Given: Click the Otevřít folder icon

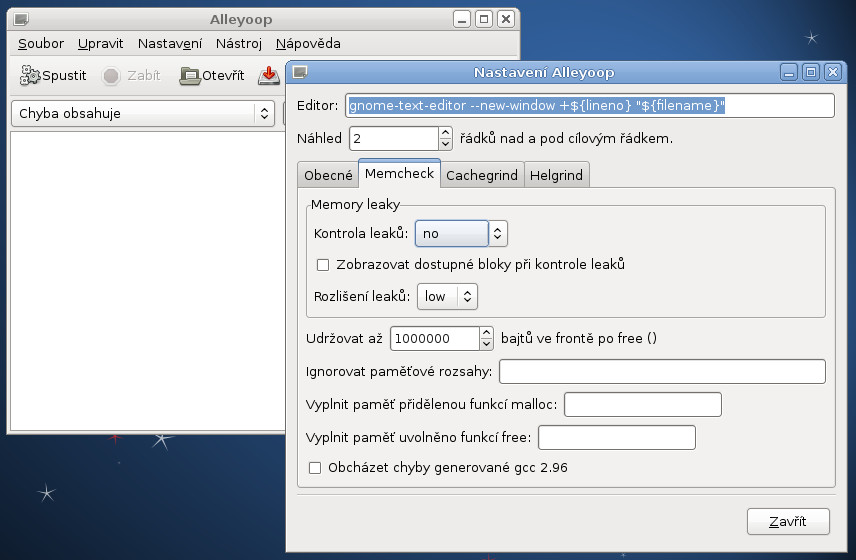Looking at the screenshot, I should pyautogui.click(x=190, y=76).
